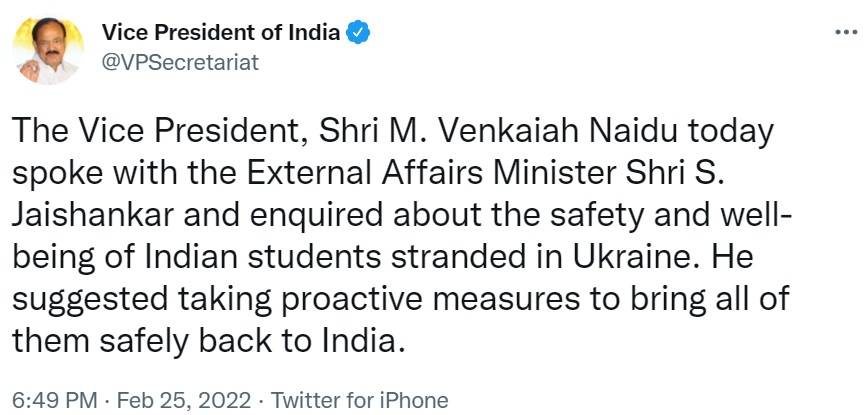
Task: Click the @VPSecretariat handle
Action: pos(180,62)
